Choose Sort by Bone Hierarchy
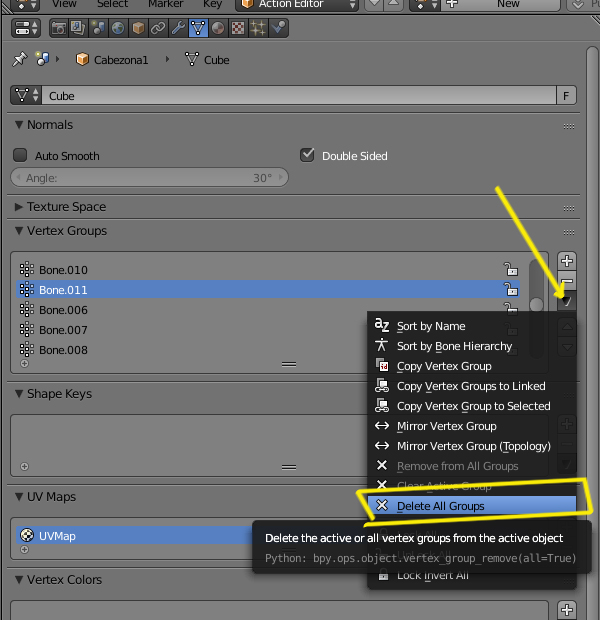 click(471, 346)
